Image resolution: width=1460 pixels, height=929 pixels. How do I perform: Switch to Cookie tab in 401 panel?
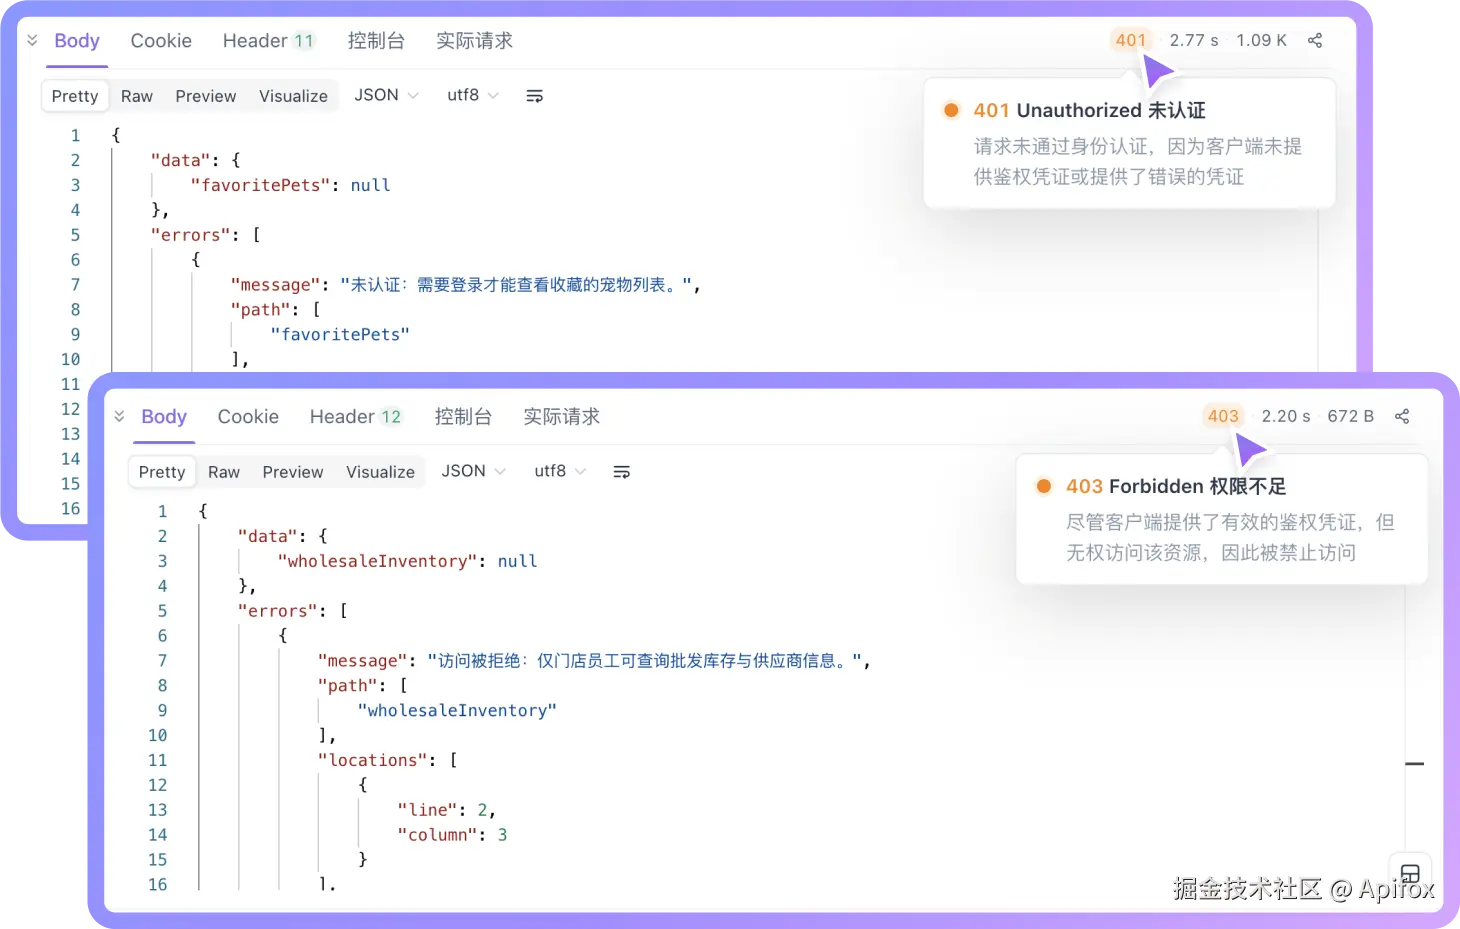click(x=161, y=41)
